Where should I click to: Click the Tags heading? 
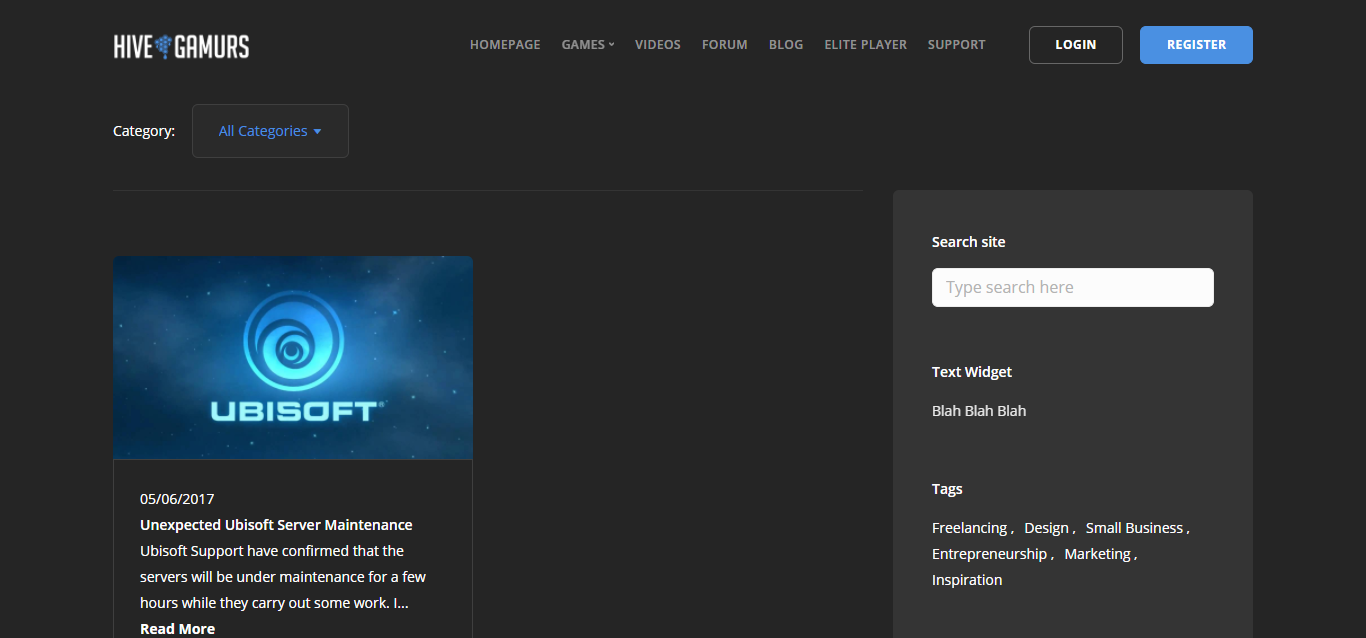(x=947, y=489)
